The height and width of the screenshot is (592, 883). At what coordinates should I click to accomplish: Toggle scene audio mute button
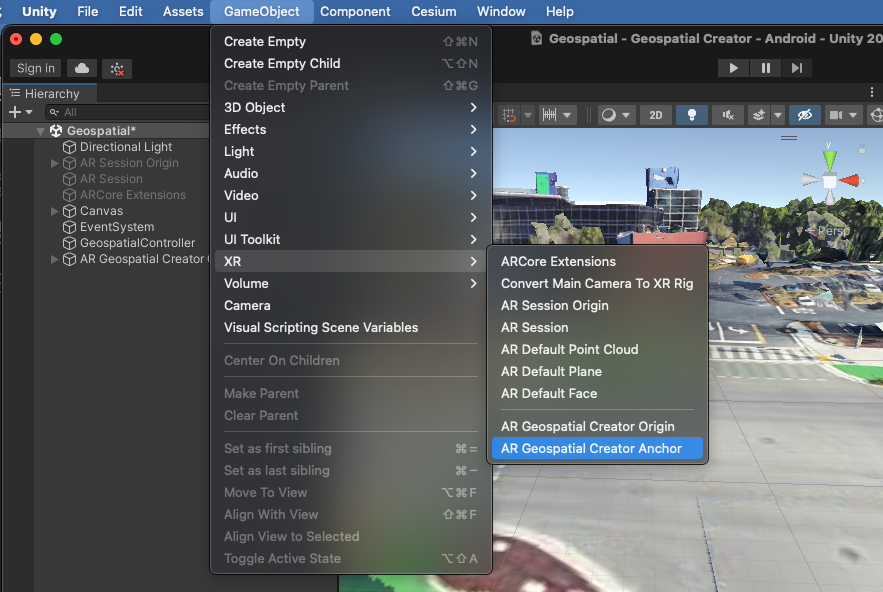click(728, 115)
